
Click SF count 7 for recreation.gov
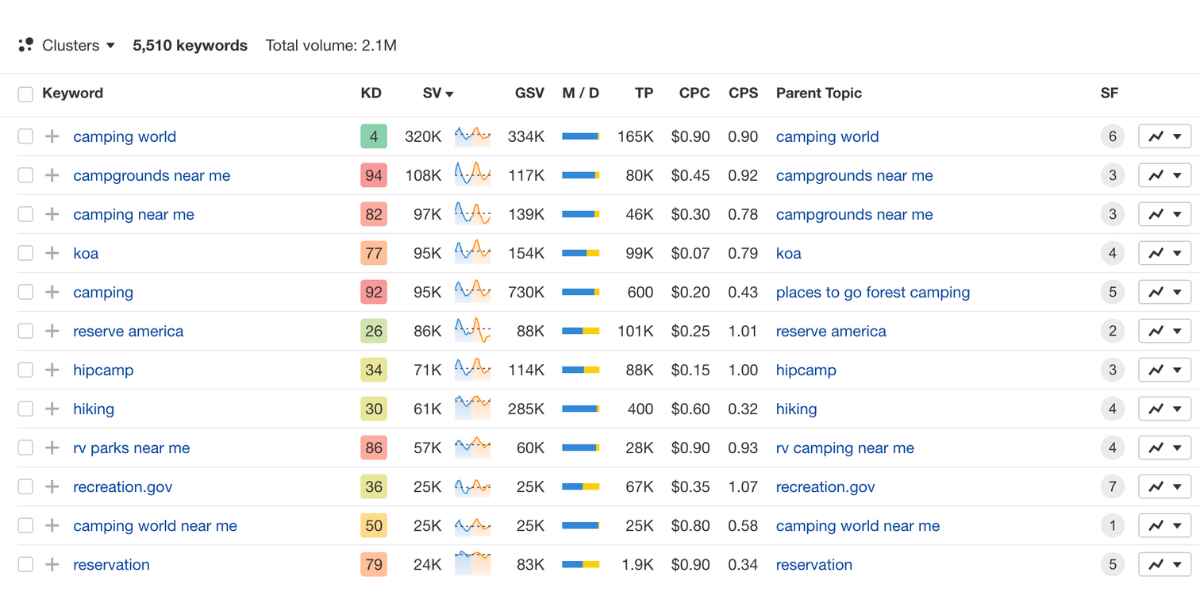pyautogui.click(x=1112, y=488)
